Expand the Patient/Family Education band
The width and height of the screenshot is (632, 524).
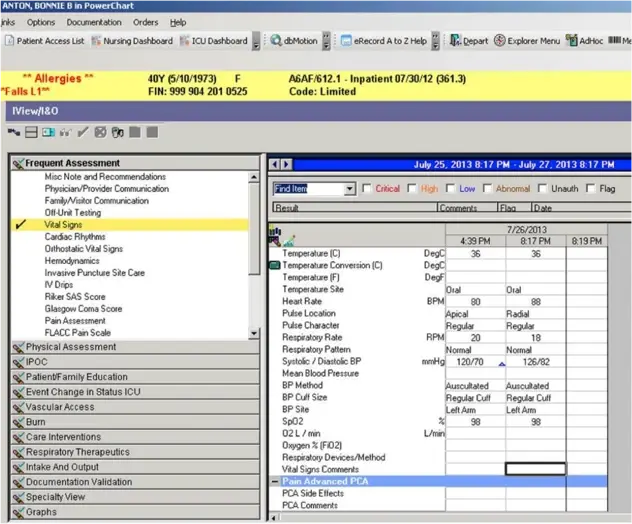(135, 377)
